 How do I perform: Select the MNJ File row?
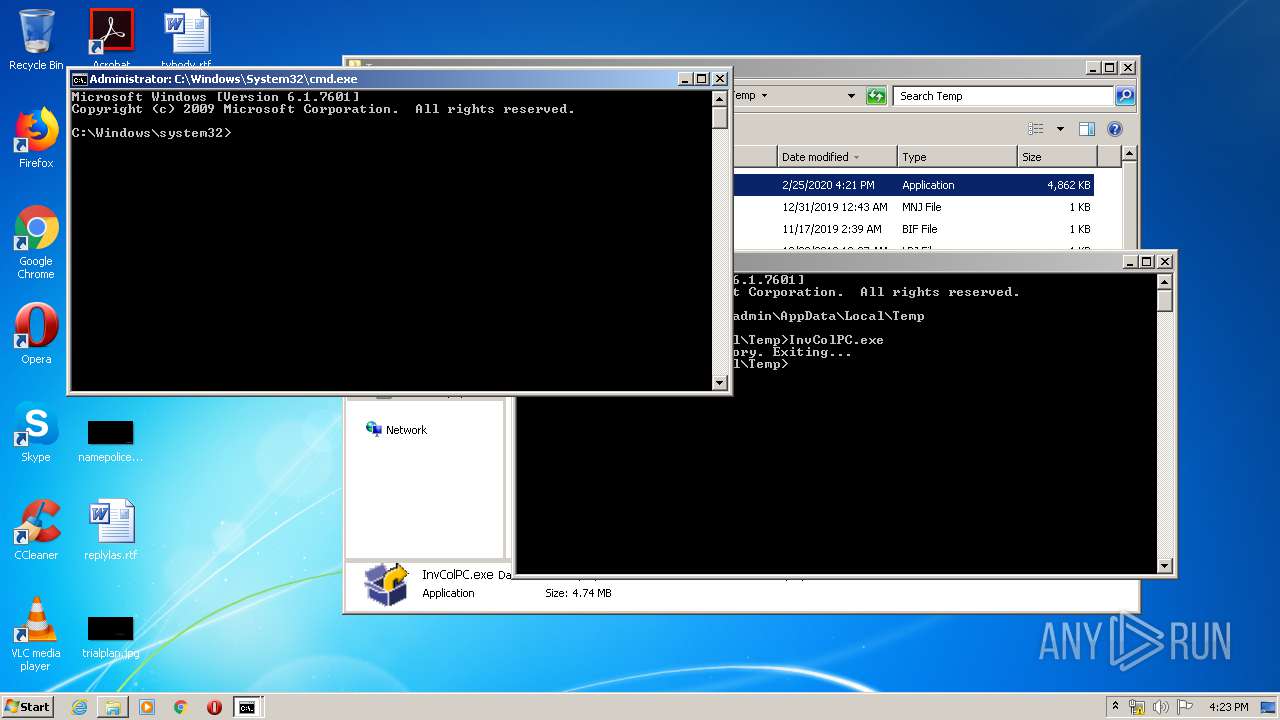point(913,207)
